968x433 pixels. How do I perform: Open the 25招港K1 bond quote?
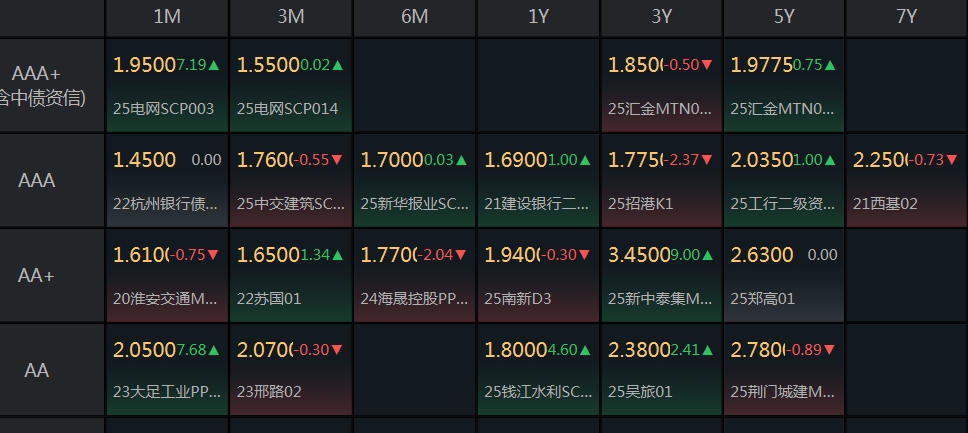click(661, 180)
